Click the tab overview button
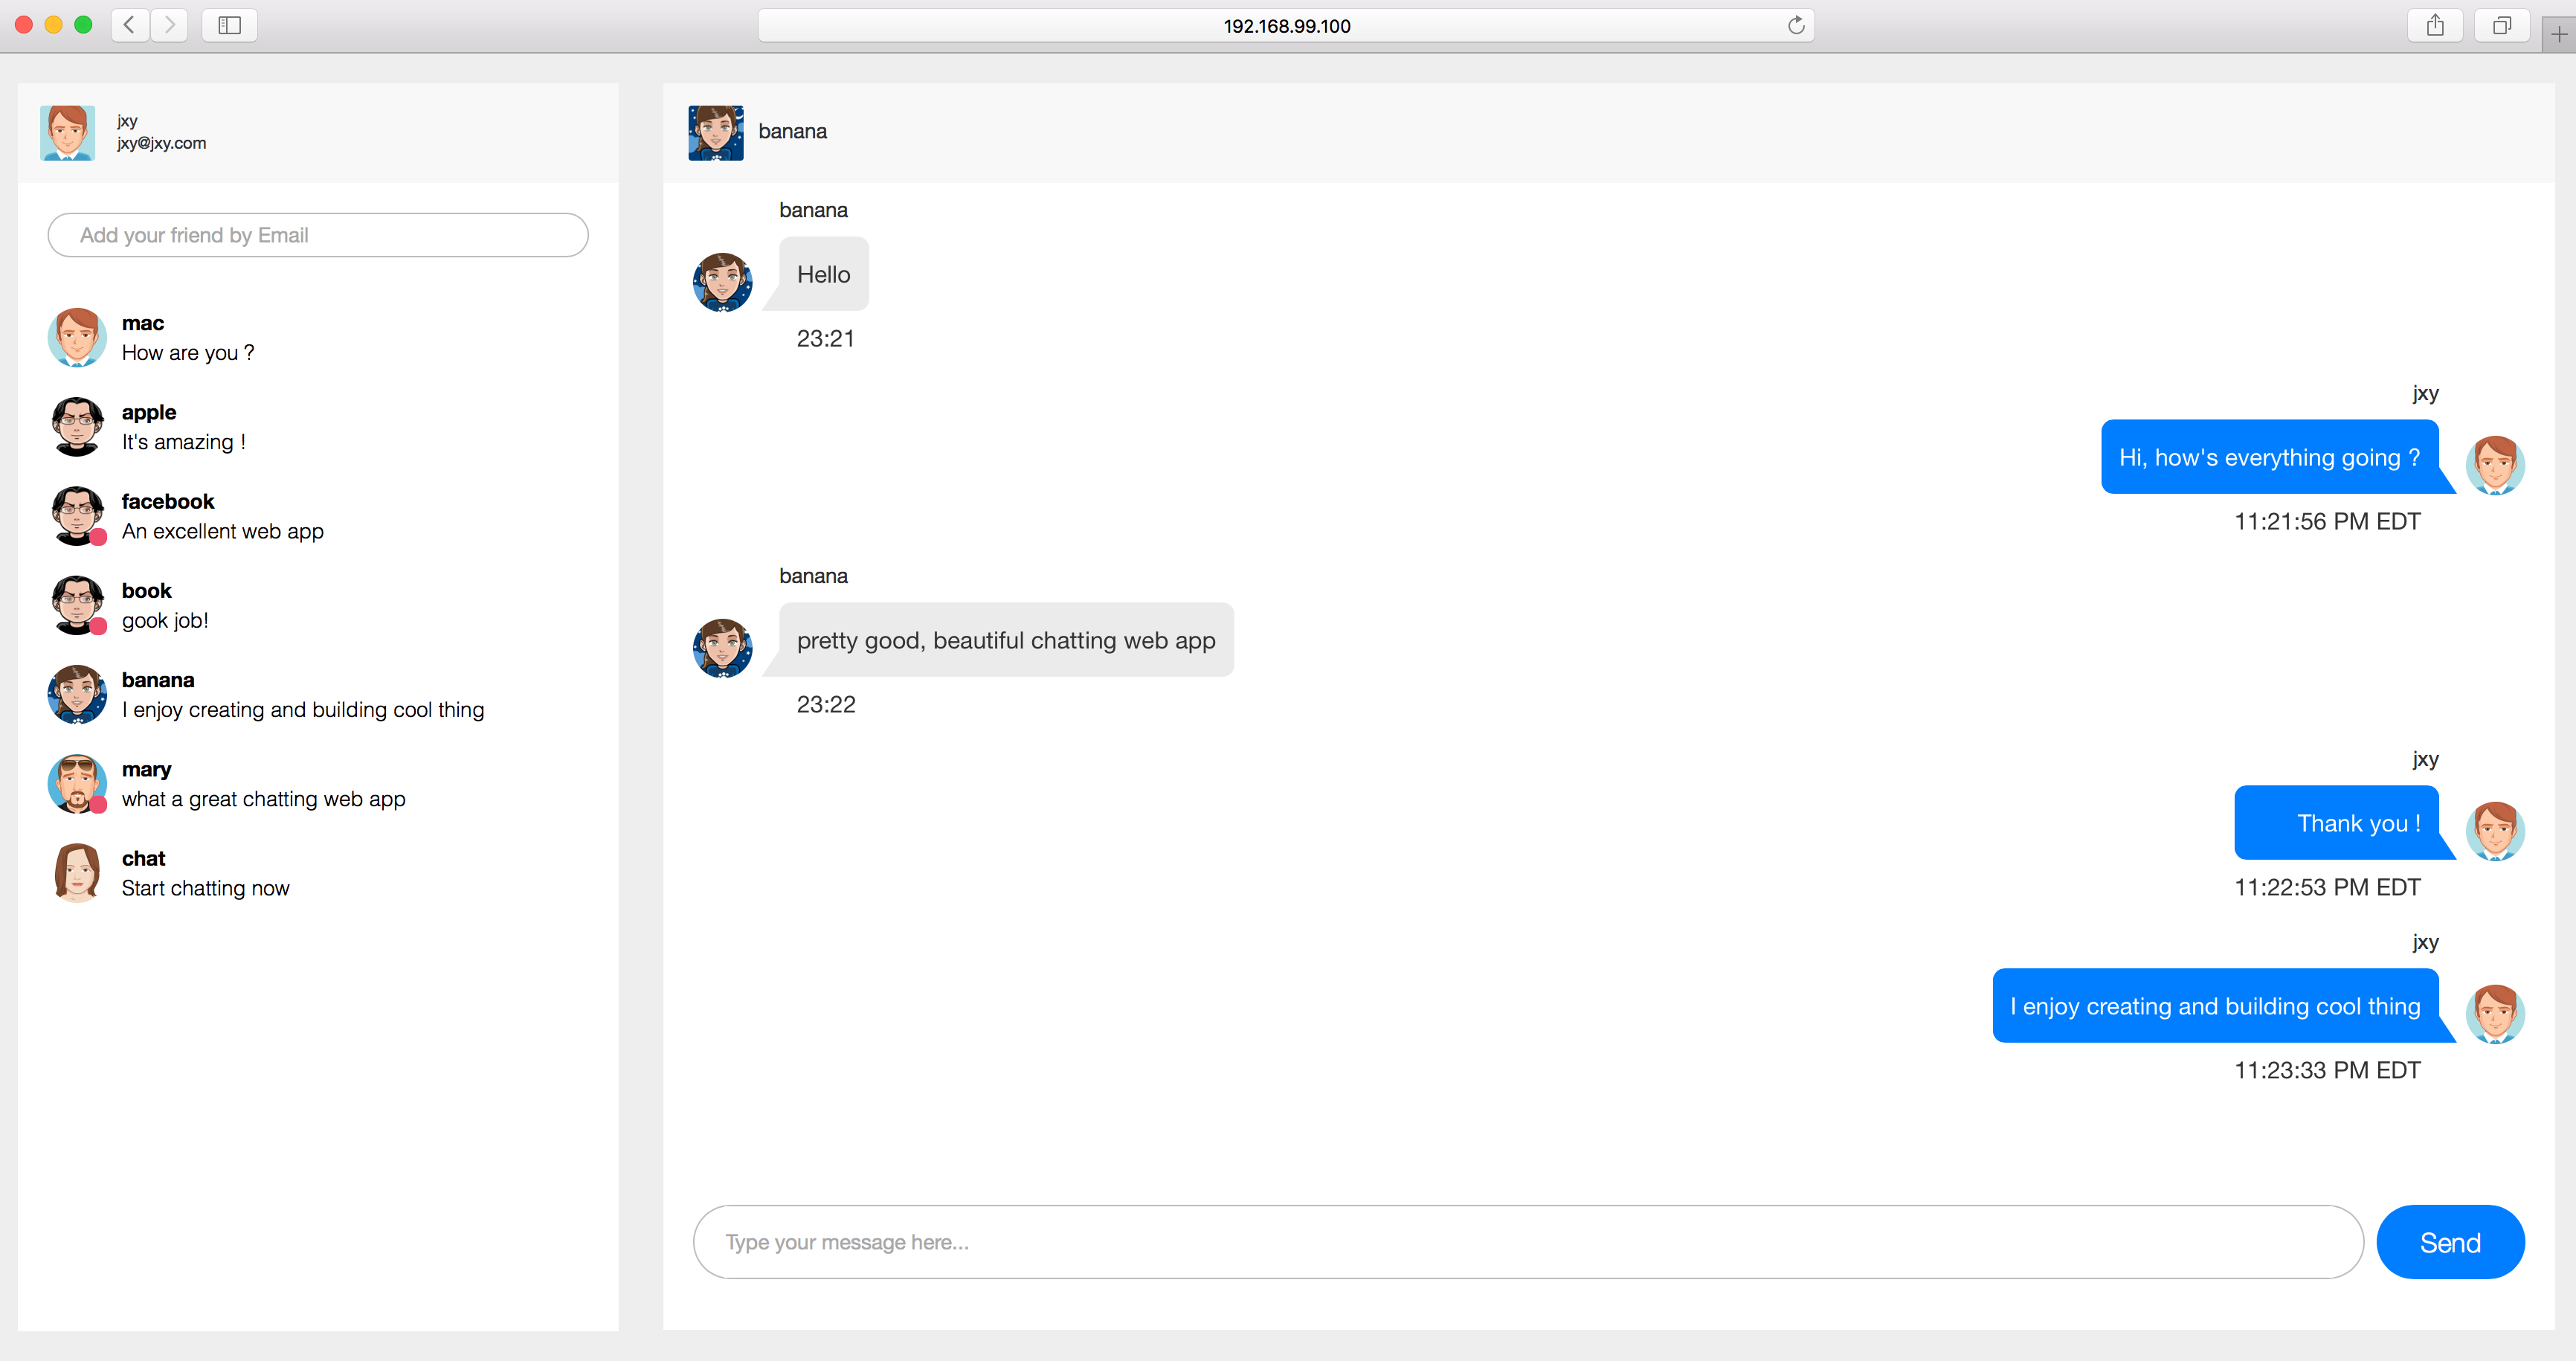The height and width of the screenshot is (1361, 2576). 2502,25
